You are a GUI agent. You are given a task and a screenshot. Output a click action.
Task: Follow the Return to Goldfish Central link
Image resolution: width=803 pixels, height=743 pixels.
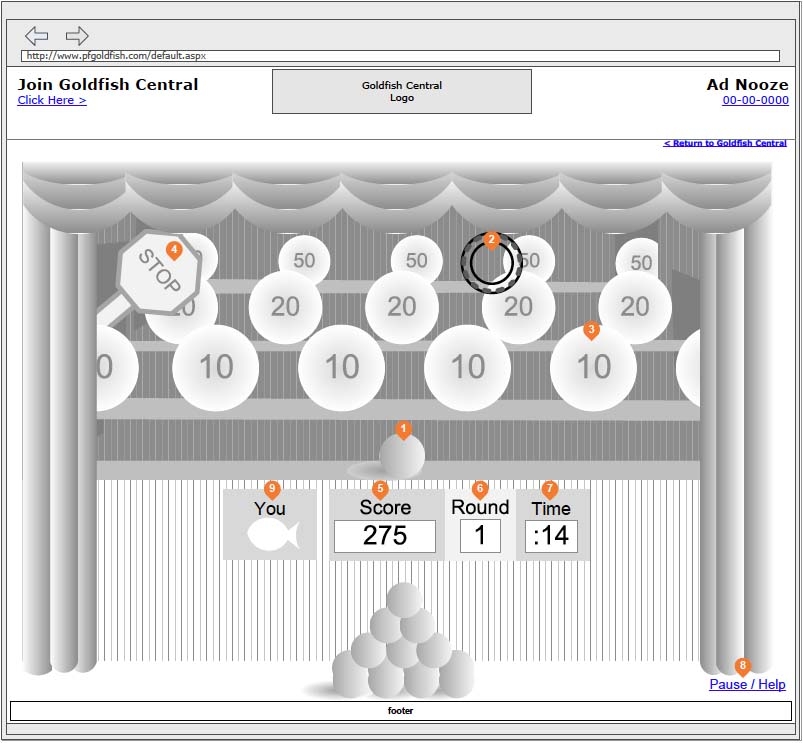[724, 143]
